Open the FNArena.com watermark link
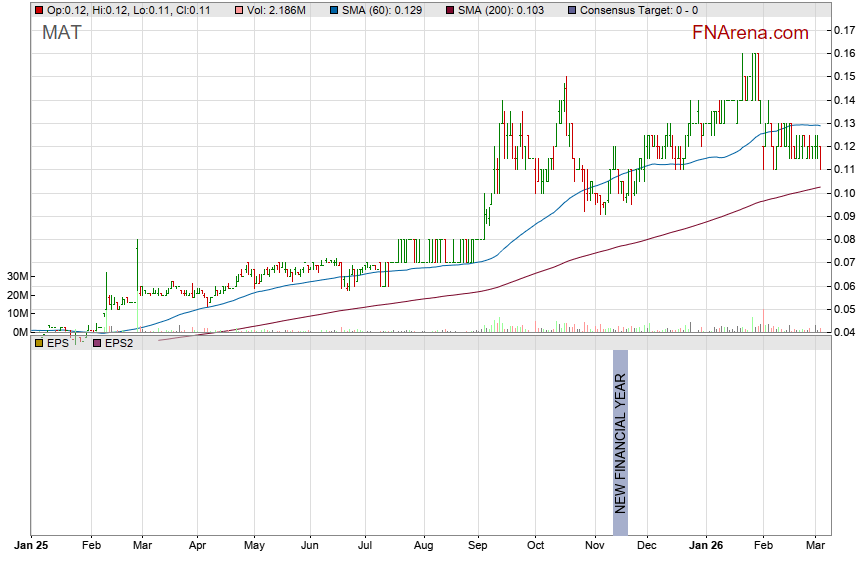Viewport: 859px width, 566px height. (x=750, y=33)
